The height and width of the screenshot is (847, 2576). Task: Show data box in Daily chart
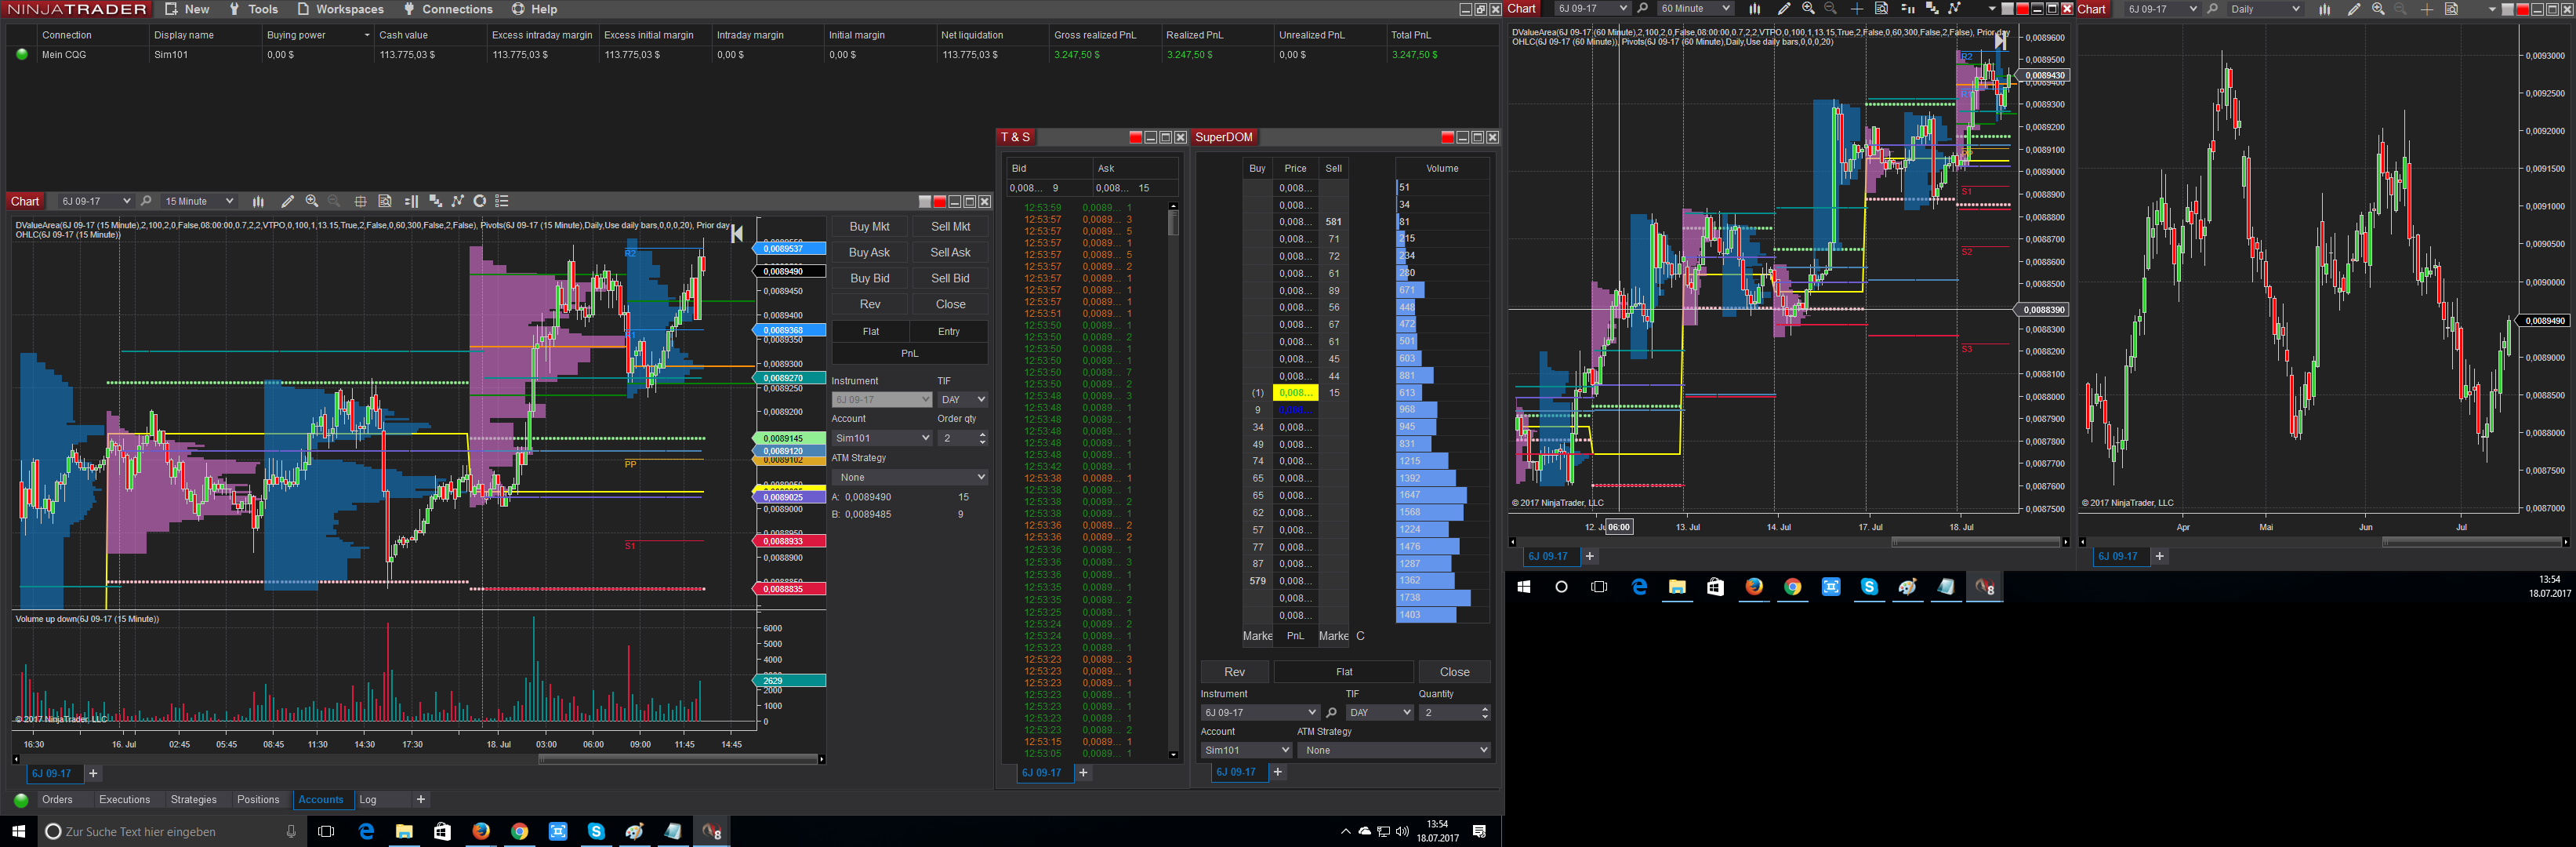[x=2451, y=9]
